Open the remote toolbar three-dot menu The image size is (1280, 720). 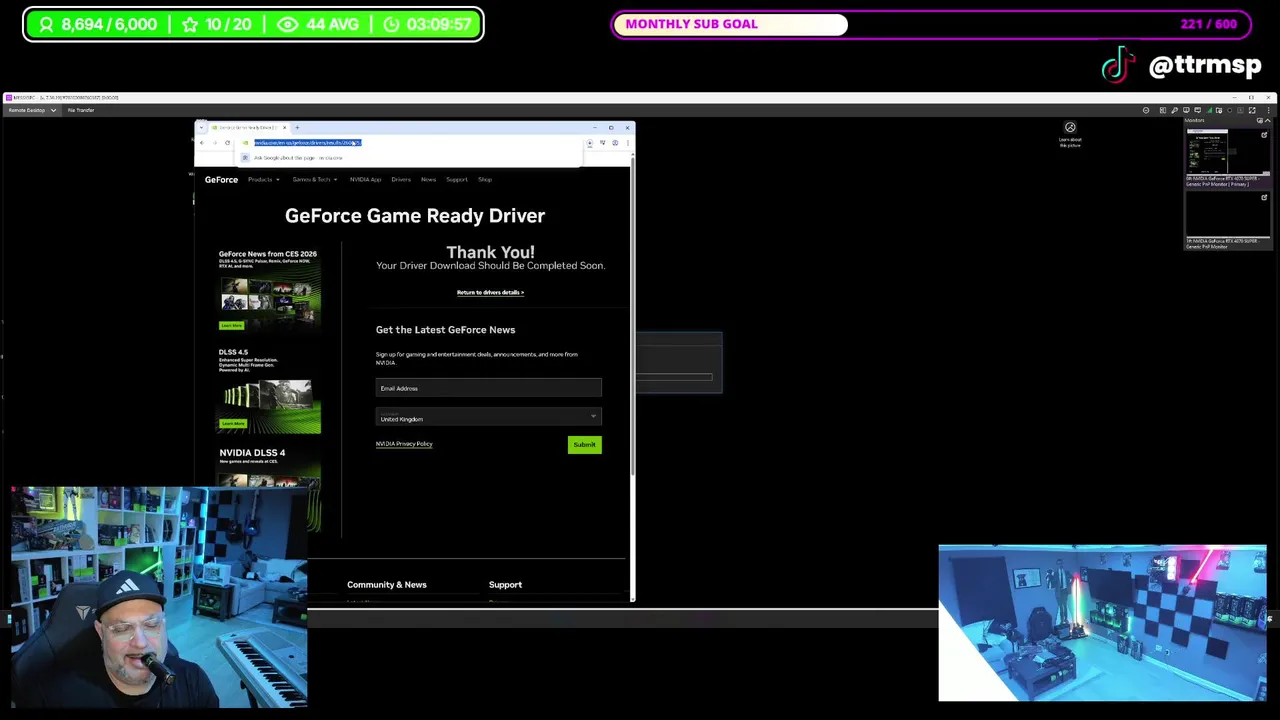tap(1268, 110)
